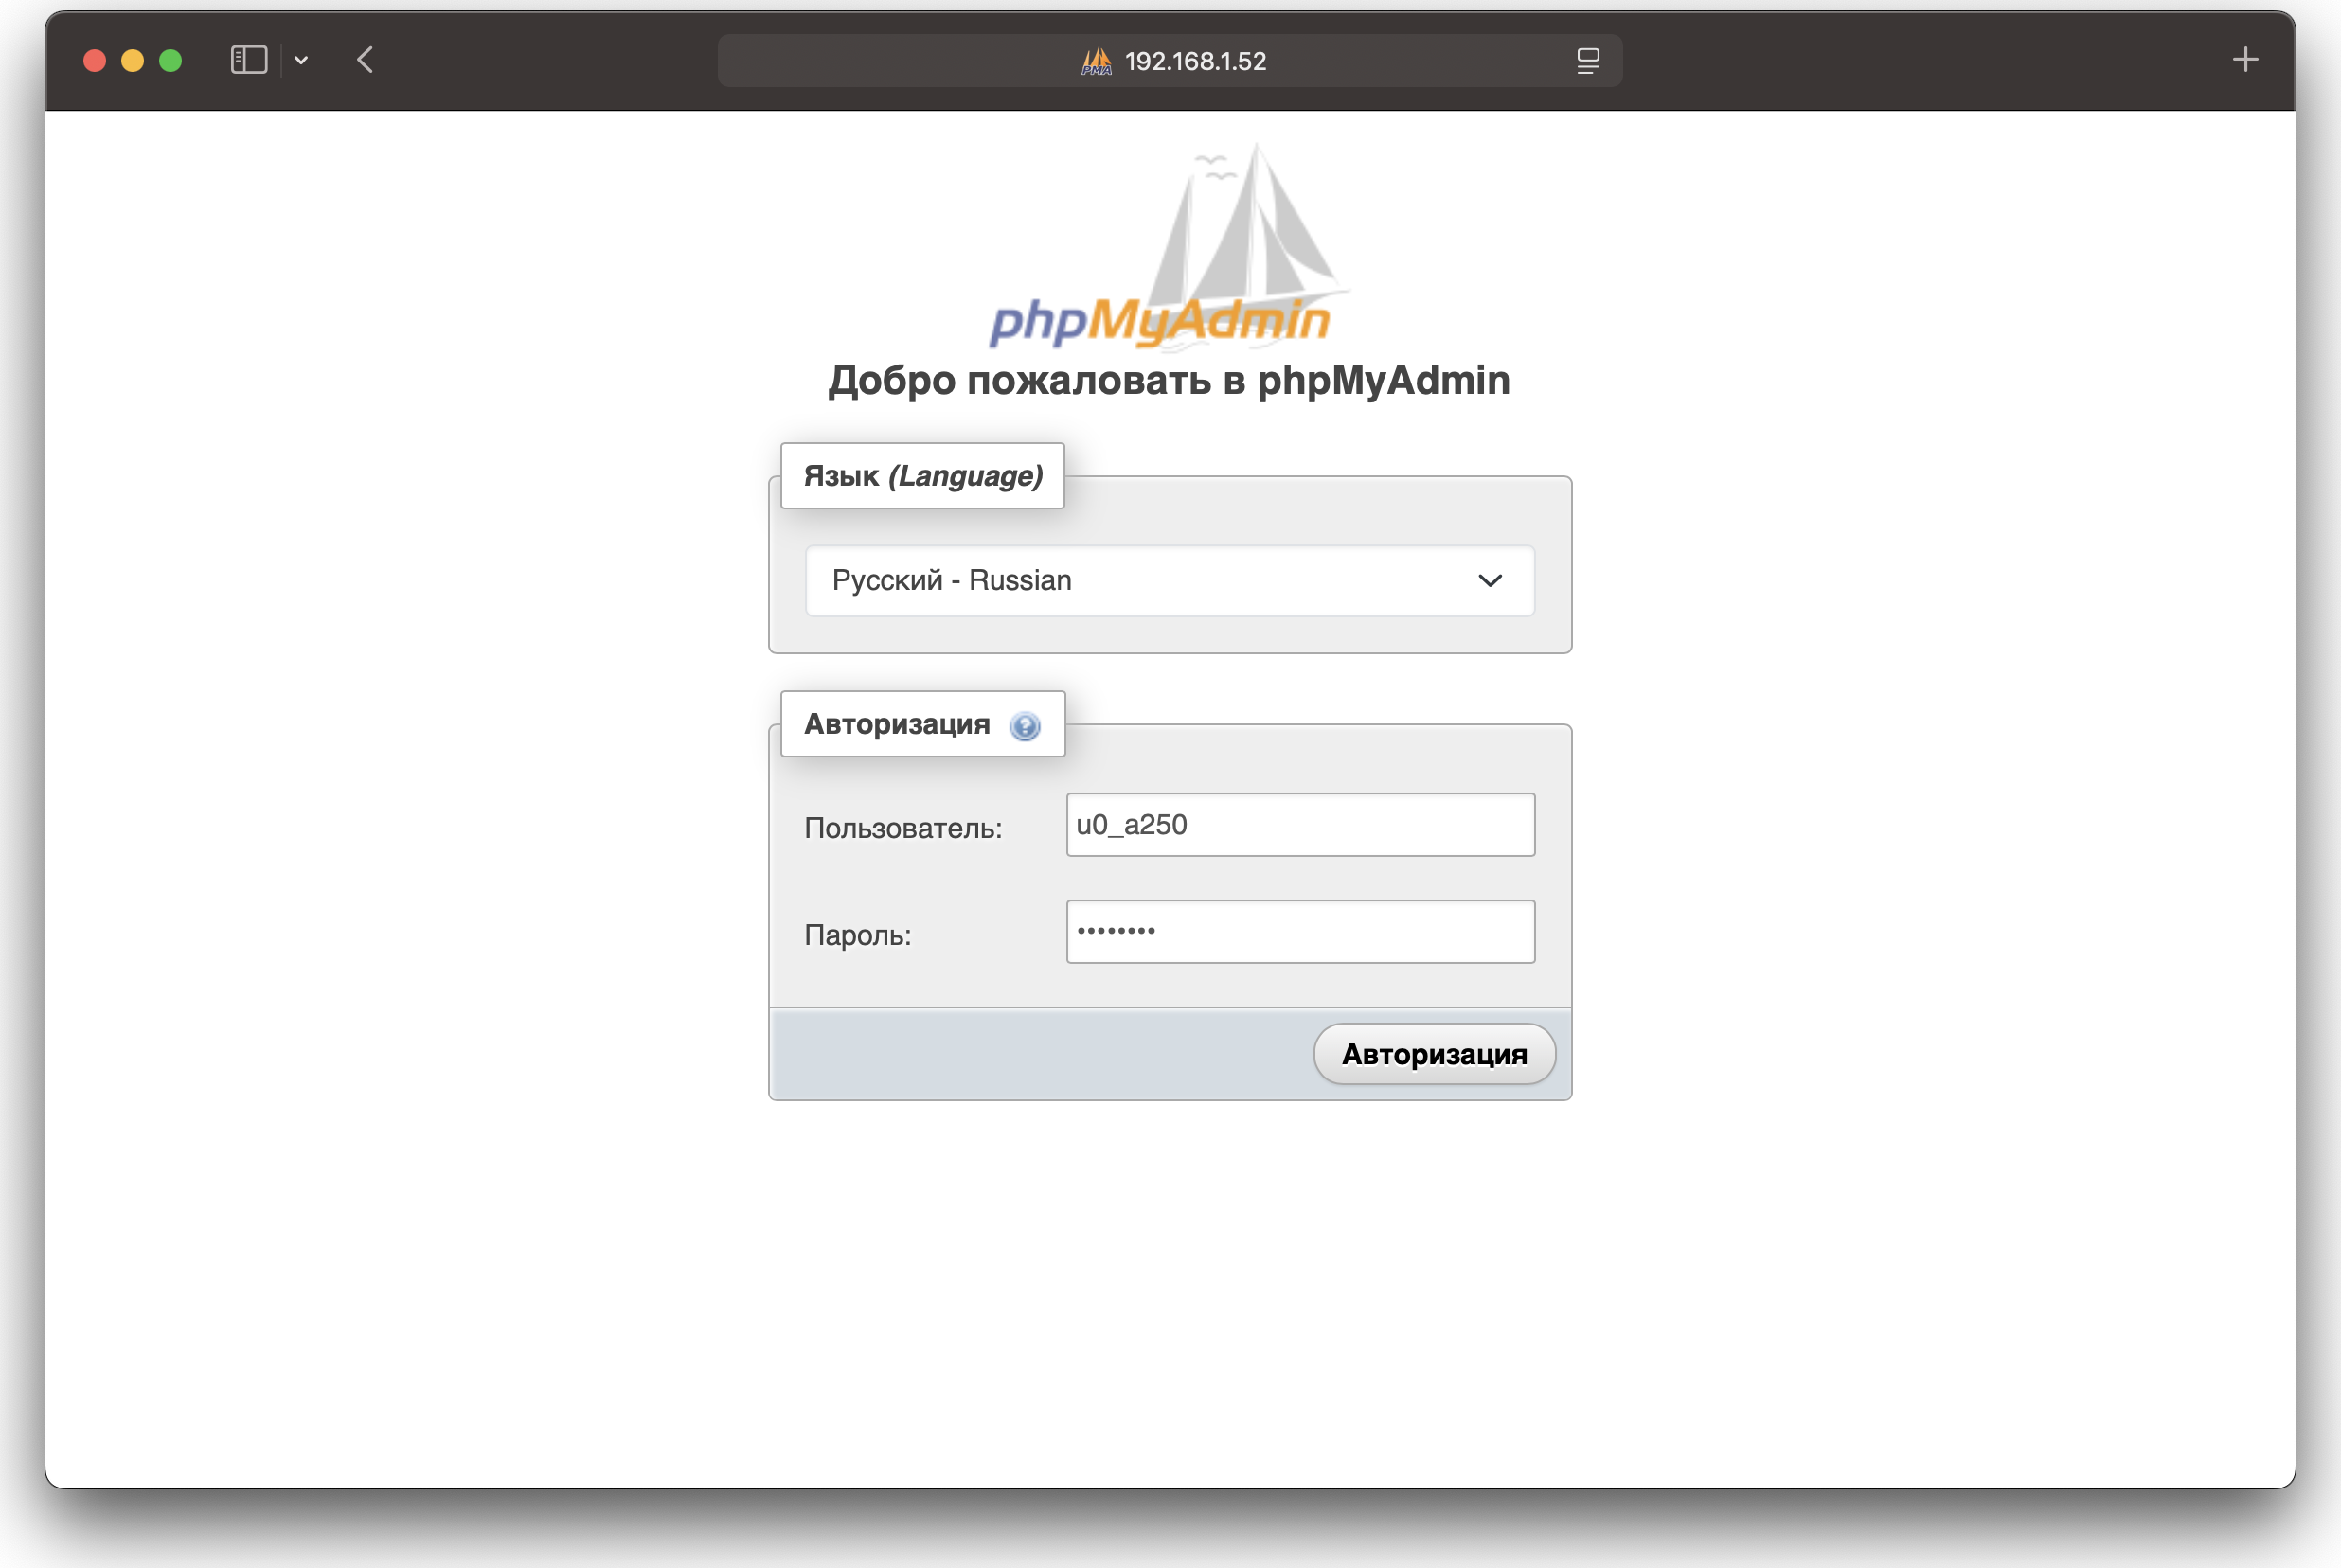Click the chevron on the Russian language selector

tap(1491, 580)
